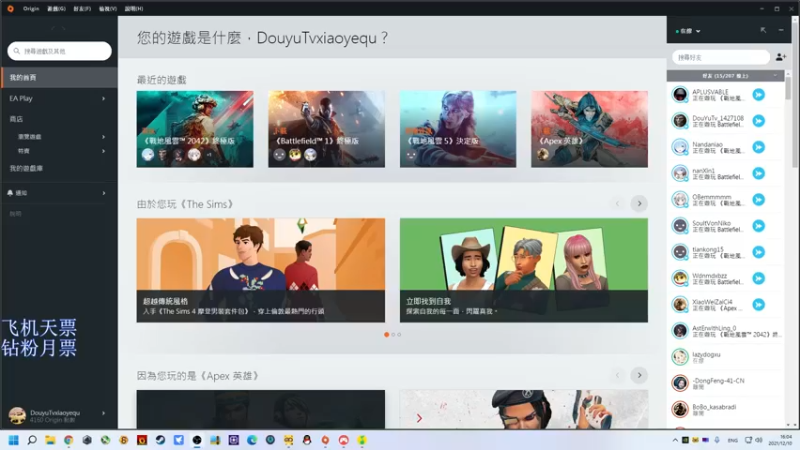
Task: Show next The Sims recommendation
Action: (x=639, y=204)
